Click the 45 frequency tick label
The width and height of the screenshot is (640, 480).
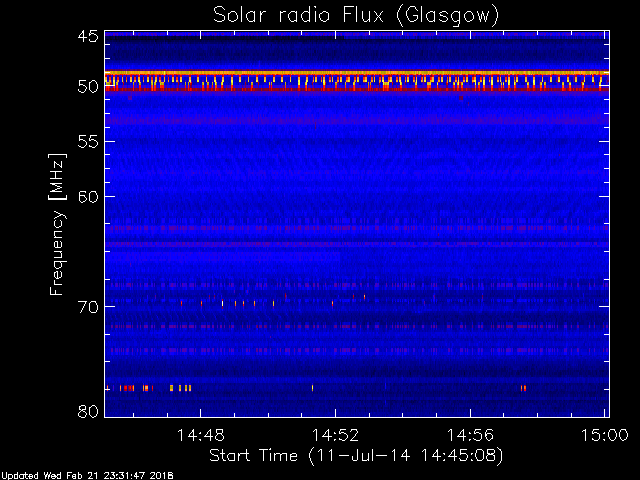(x=88, y=36)
